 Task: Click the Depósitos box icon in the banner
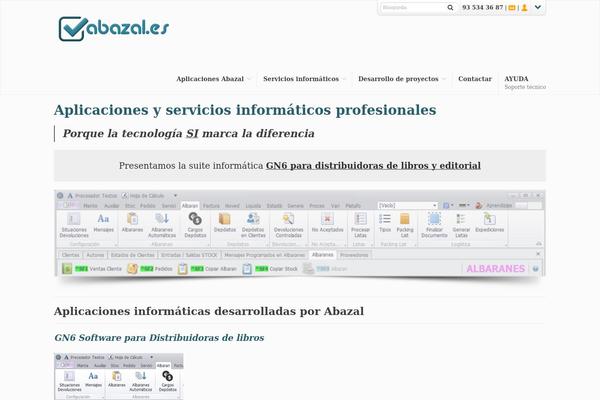pos(225,223)
